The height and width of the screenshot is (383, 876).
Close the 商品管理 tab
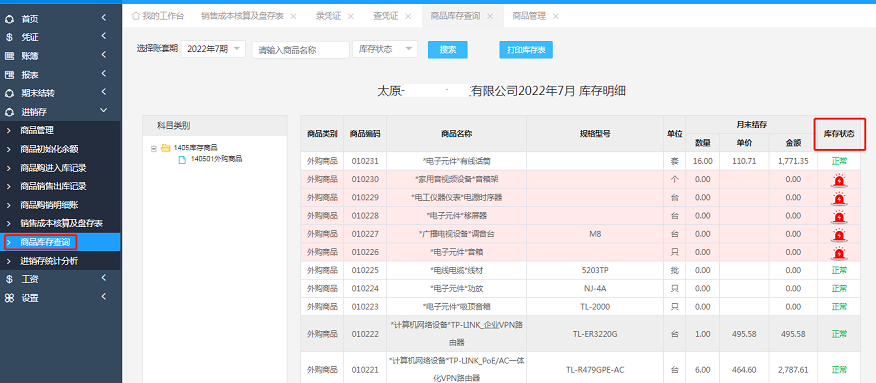point(555,17)
